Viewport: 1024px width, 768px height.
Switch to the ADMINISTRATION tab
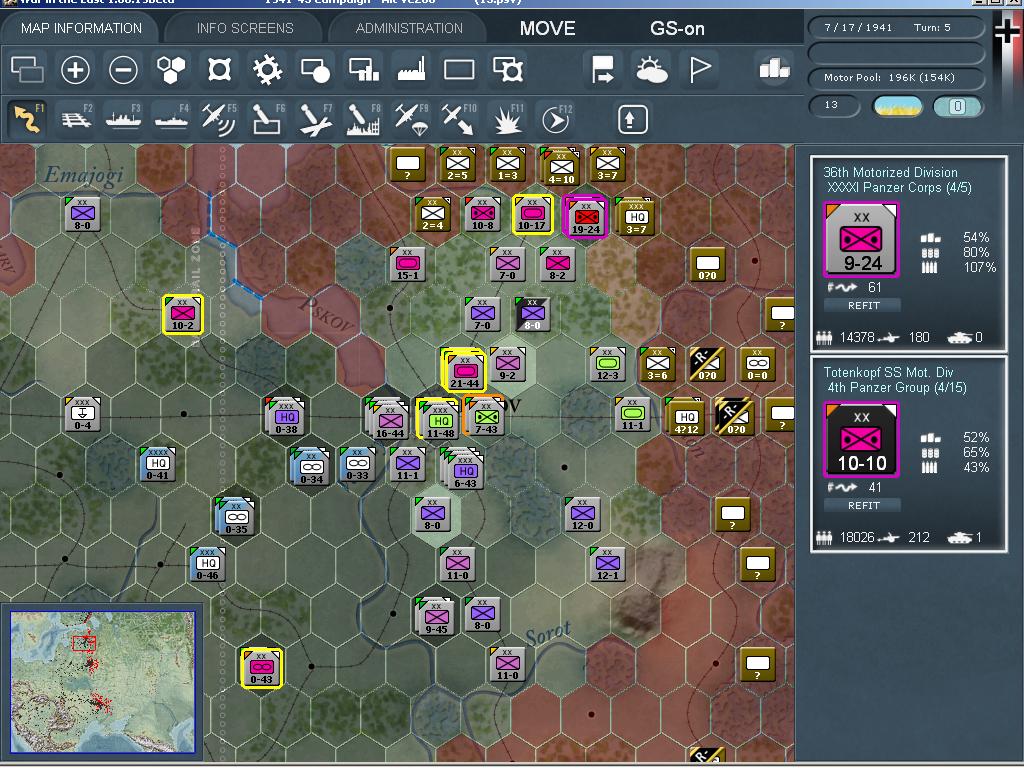pos(409,28)
